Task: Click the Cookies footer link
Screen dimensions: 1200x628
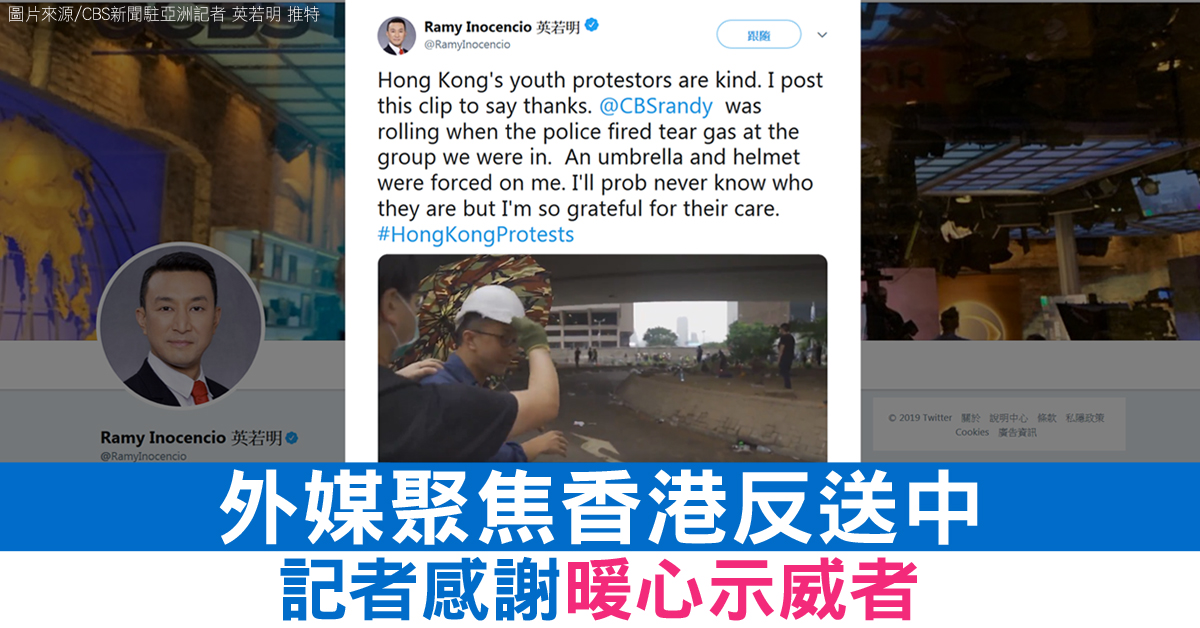Action: (x=972, y=432)
